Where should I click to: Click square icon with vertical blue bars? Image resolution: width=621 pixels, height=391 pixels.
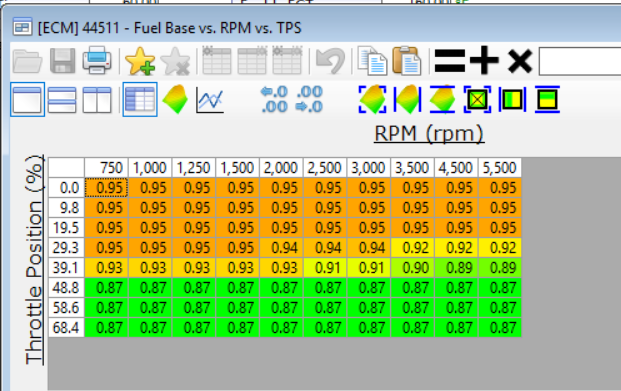pos(512,99)
